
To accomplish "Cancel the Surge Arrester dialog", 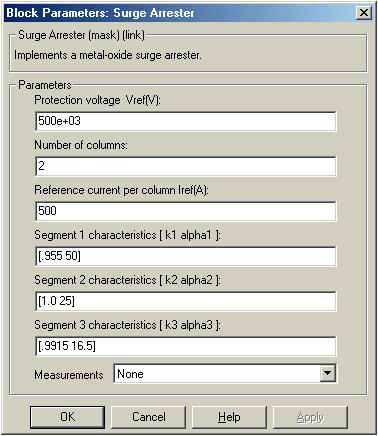I will pyautogui.click(x=148, y=417).
